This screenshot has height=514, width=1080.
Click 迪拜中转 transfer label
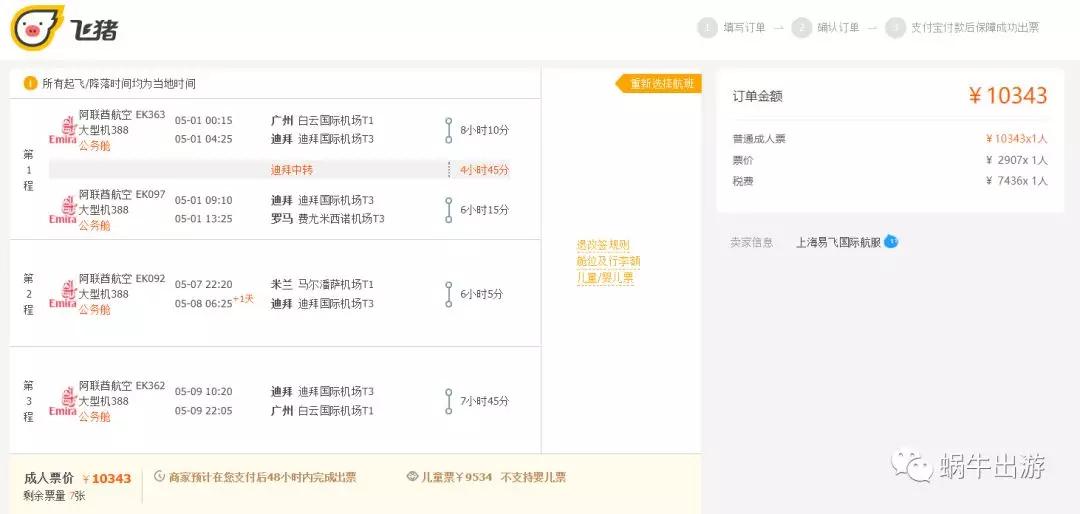click(x=292, y=169)
